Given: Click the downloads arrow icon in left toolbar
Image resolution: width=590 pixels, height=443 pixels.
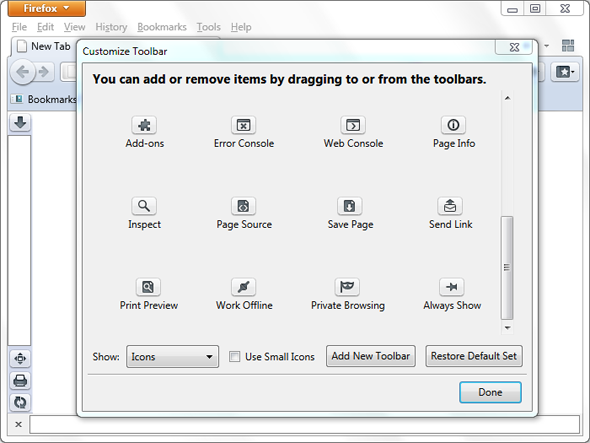Looking at the screenshot, I should point(20,123).
